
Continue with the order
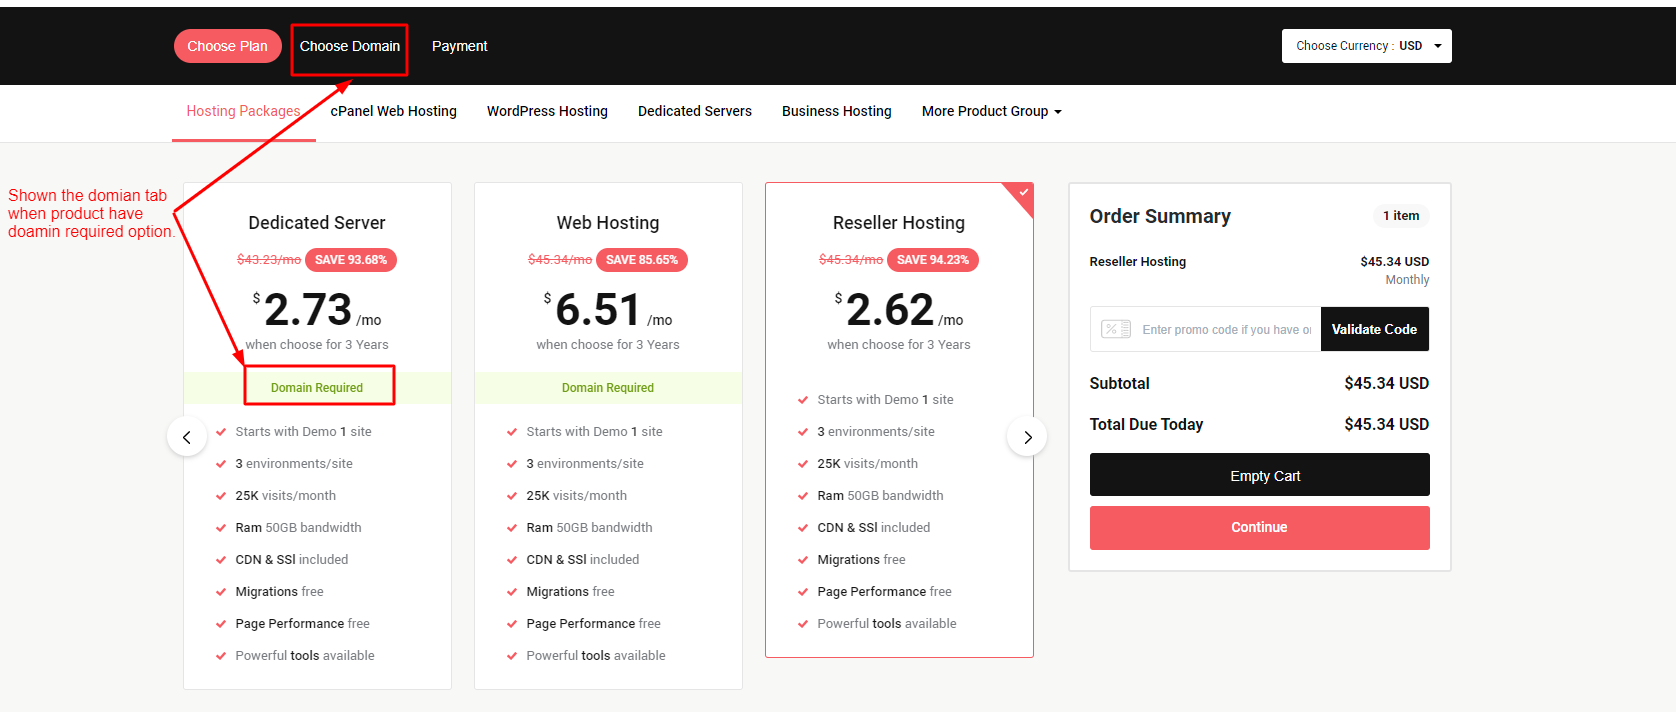(1260, 527)
